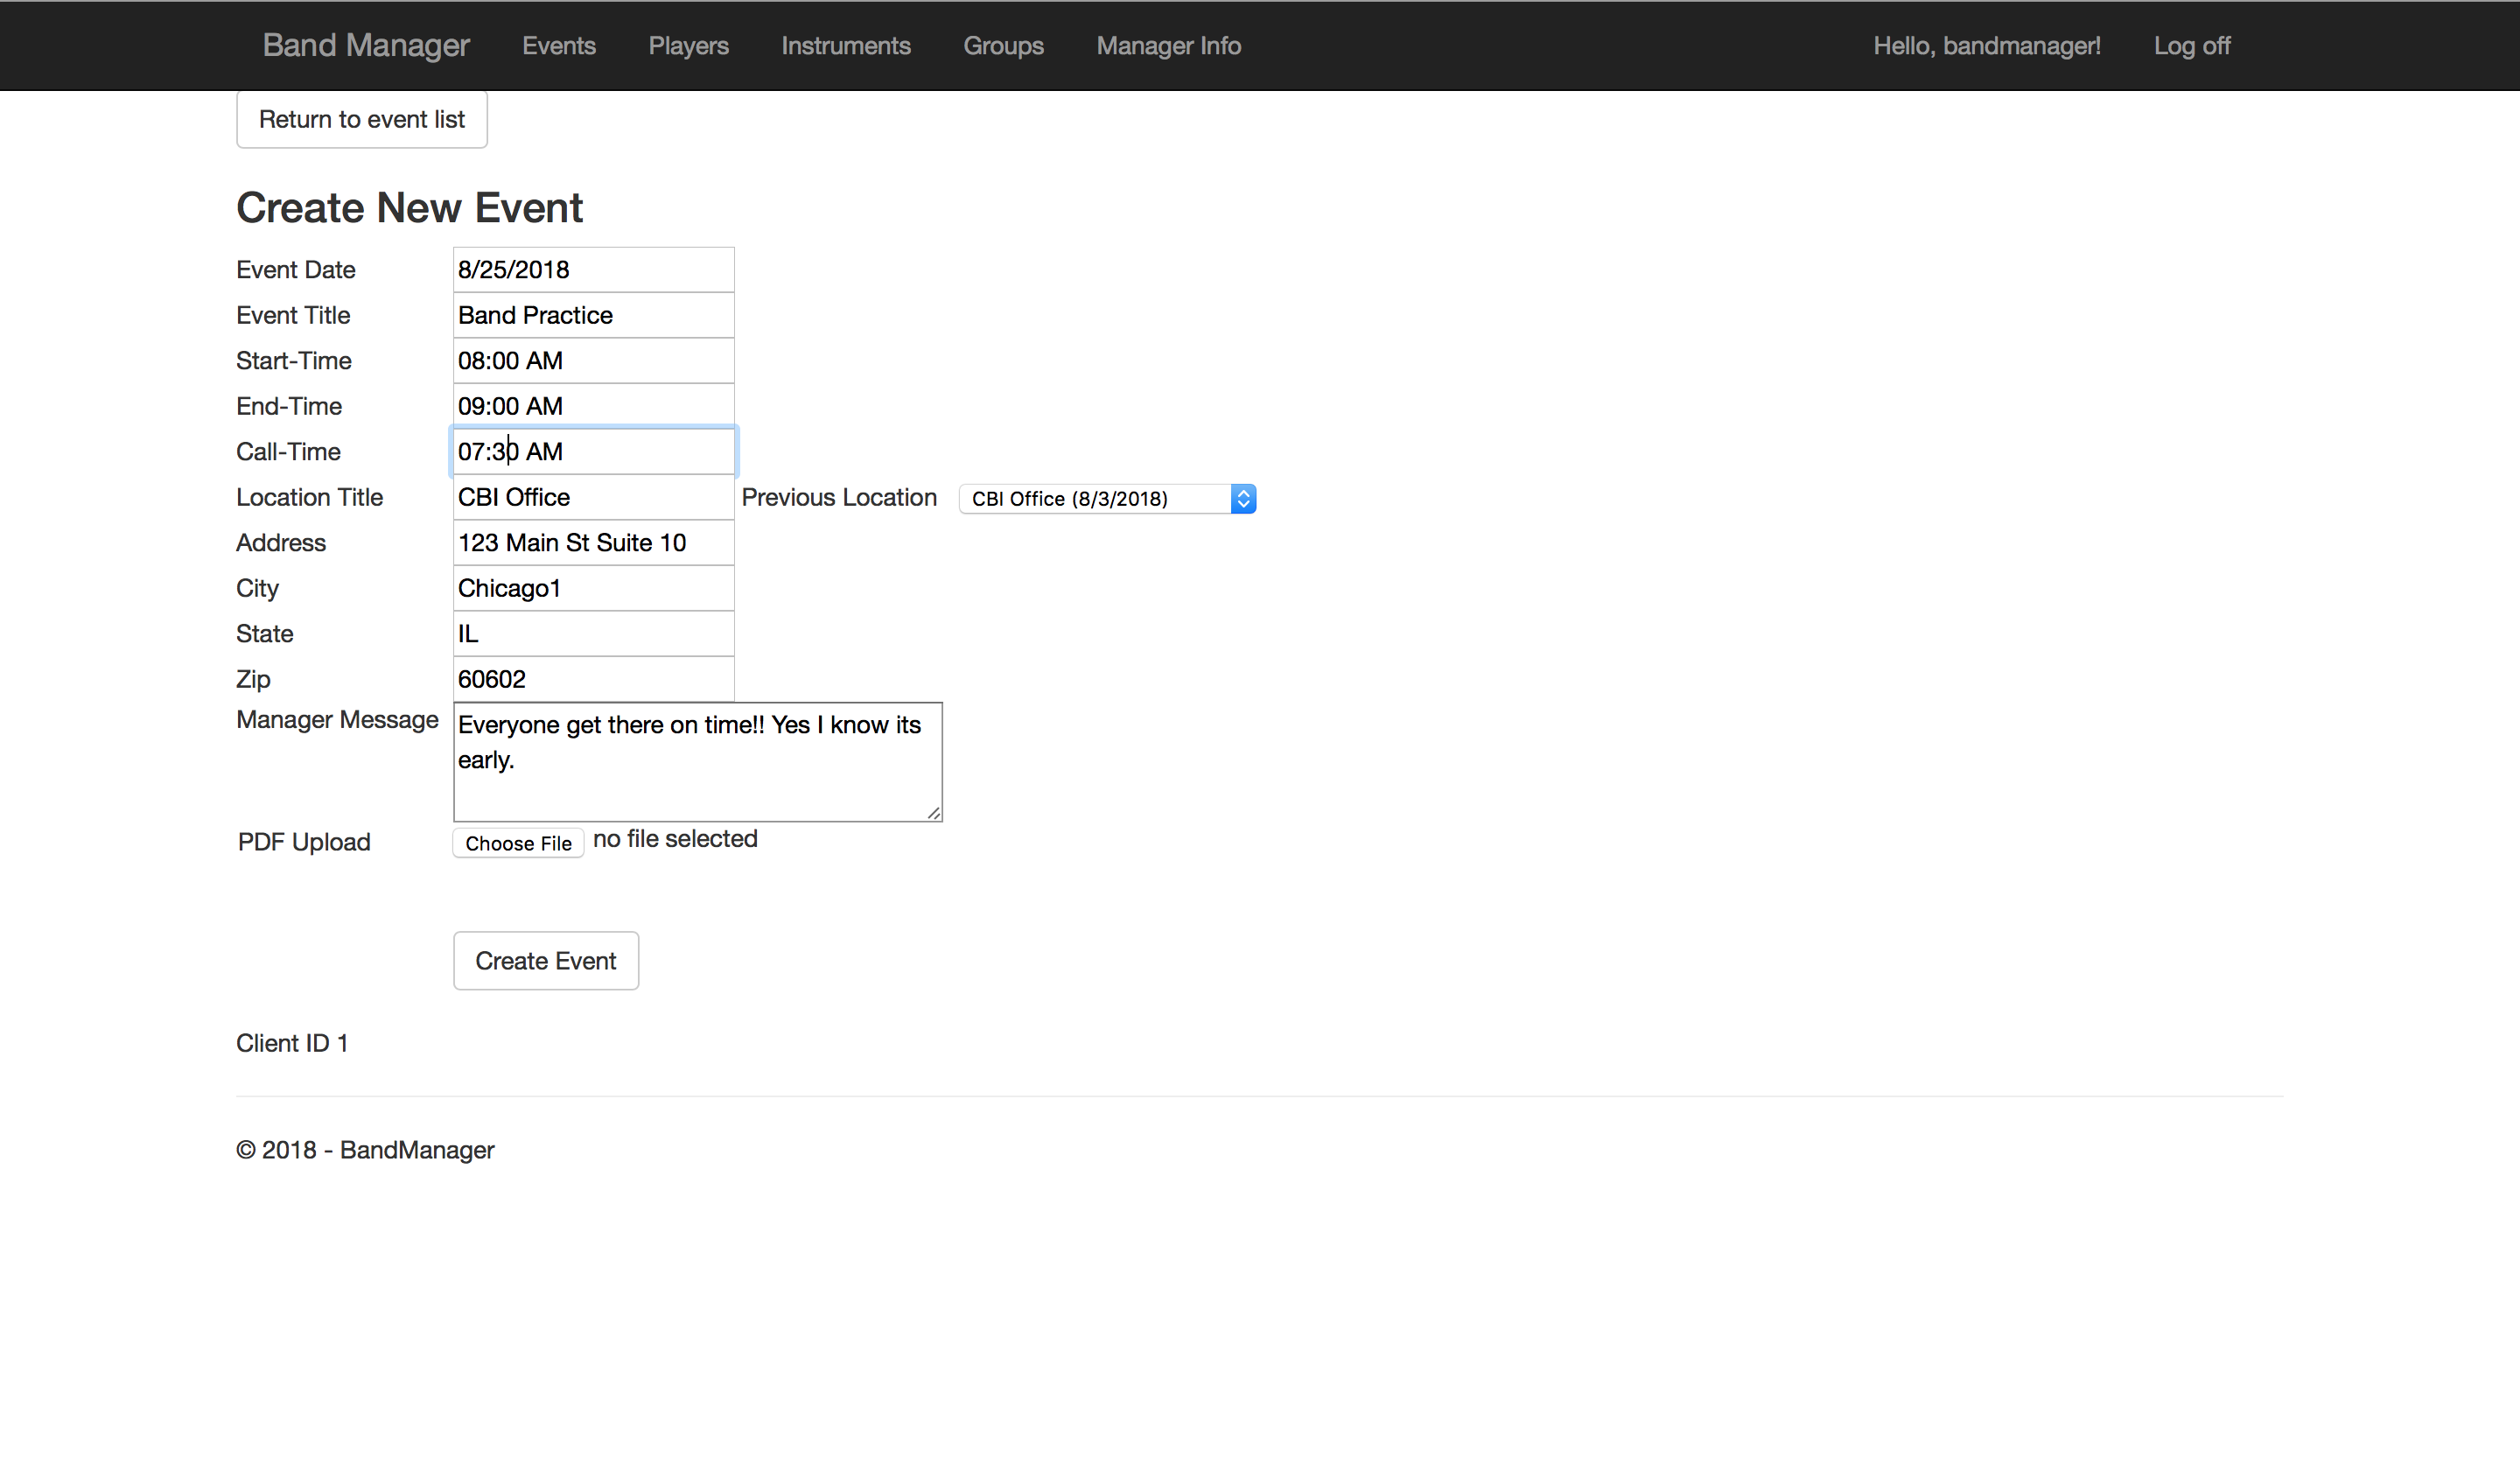The width and height of the screenshot is (2520, 1470).
Task: Click the End-Time input field
Action: pyautogui.click(x=593, y=406)
